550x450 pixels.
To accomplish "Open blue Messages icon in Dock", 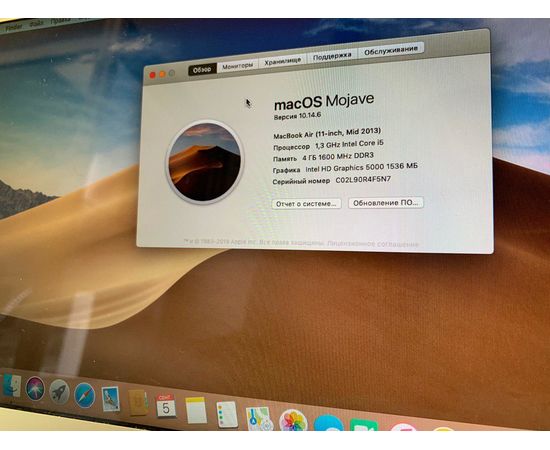I will [328, 423].
